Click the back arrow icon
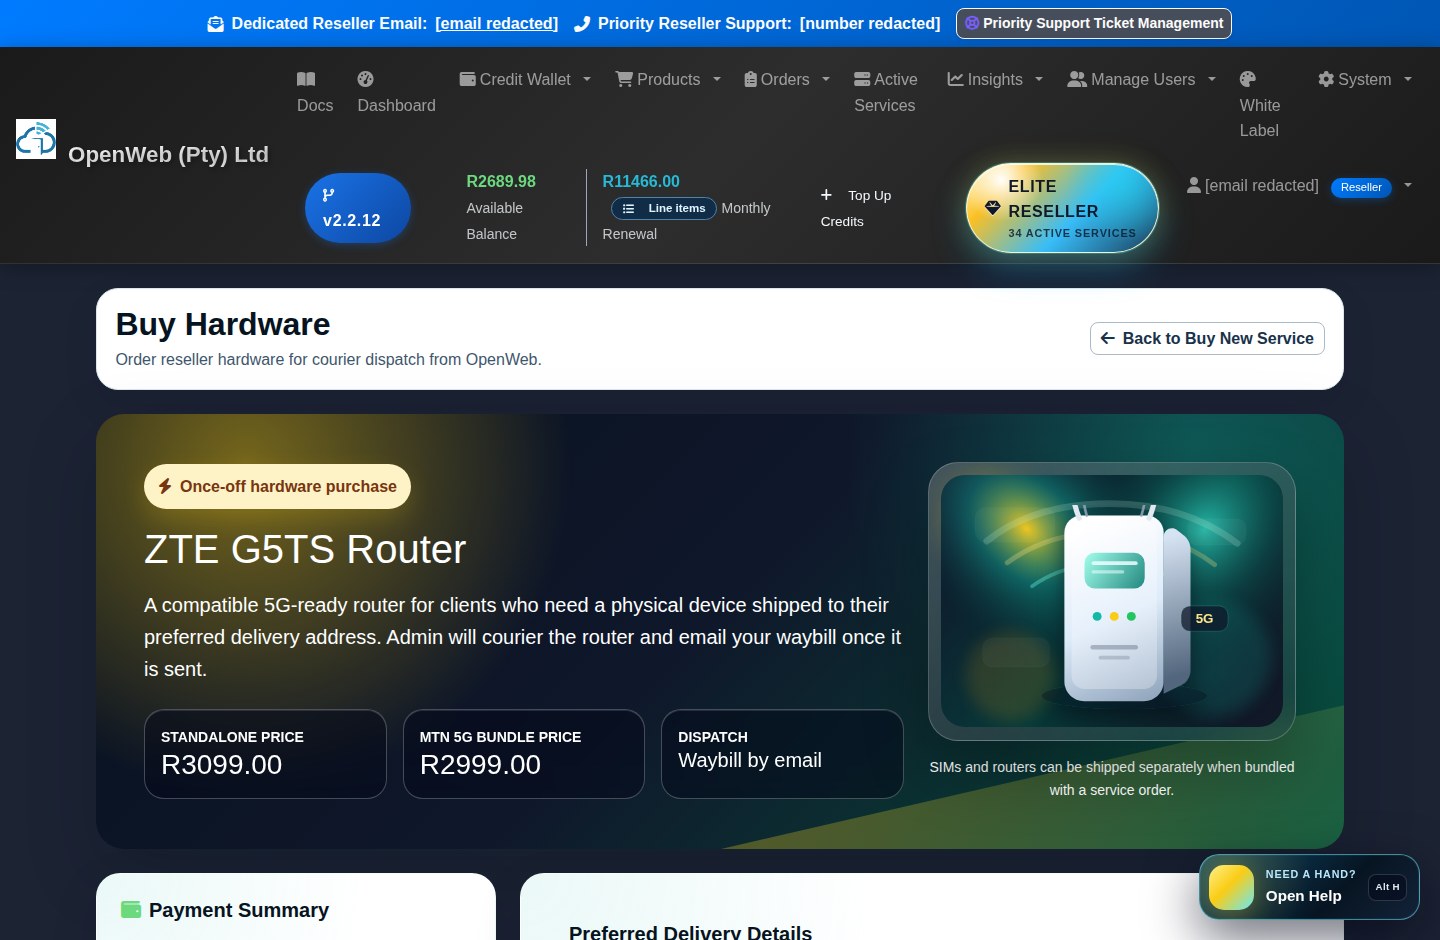Viewport: 1440px width, 940px height. click(x=1108, y=338)
